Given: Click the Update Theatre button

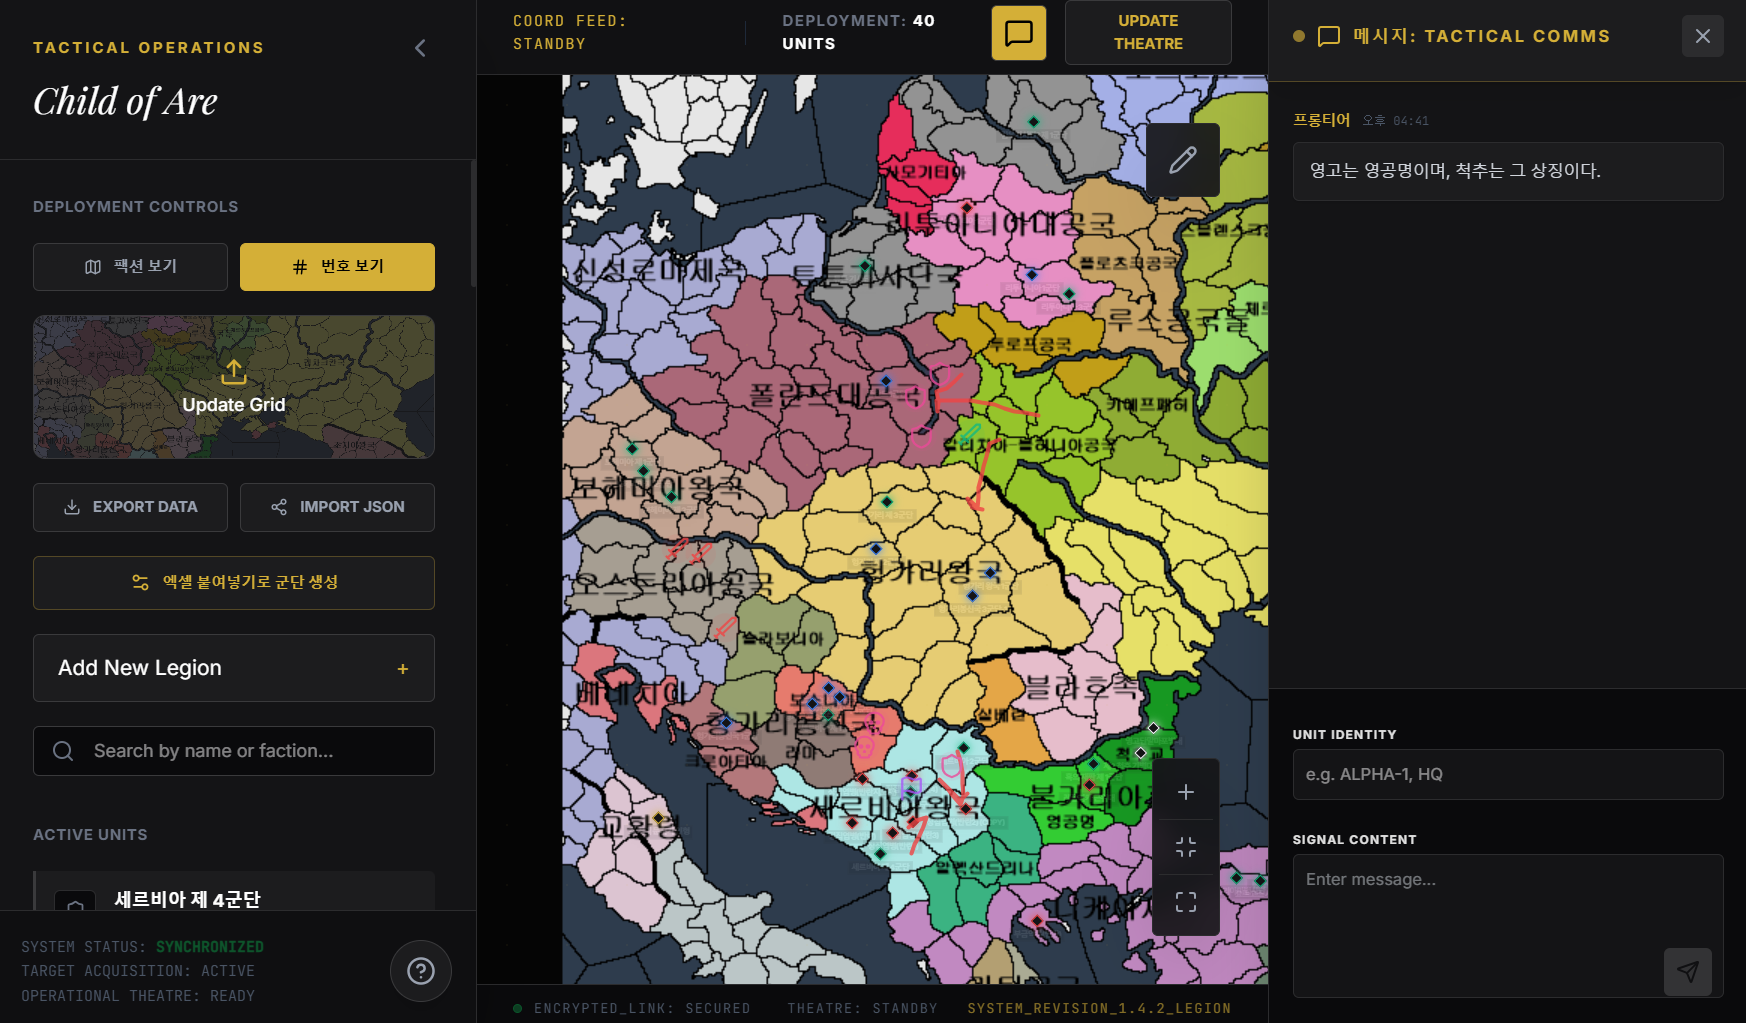Looking at the screenshot, I should pyautogui.click(x=1148, y=32).
